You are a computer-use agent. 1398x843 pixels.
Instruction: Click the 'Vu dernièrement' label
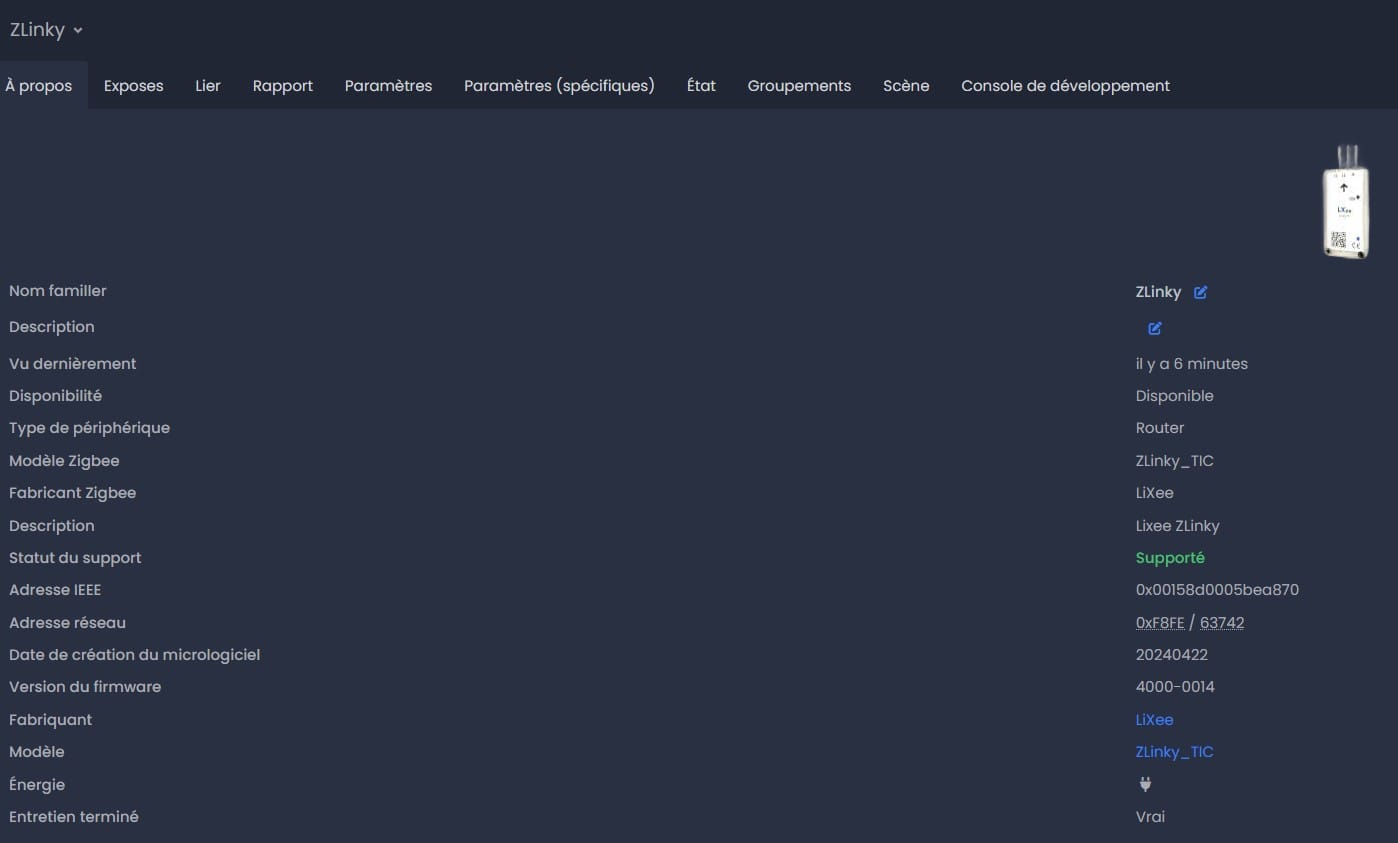pyautogui.click(x=73, y=364)
